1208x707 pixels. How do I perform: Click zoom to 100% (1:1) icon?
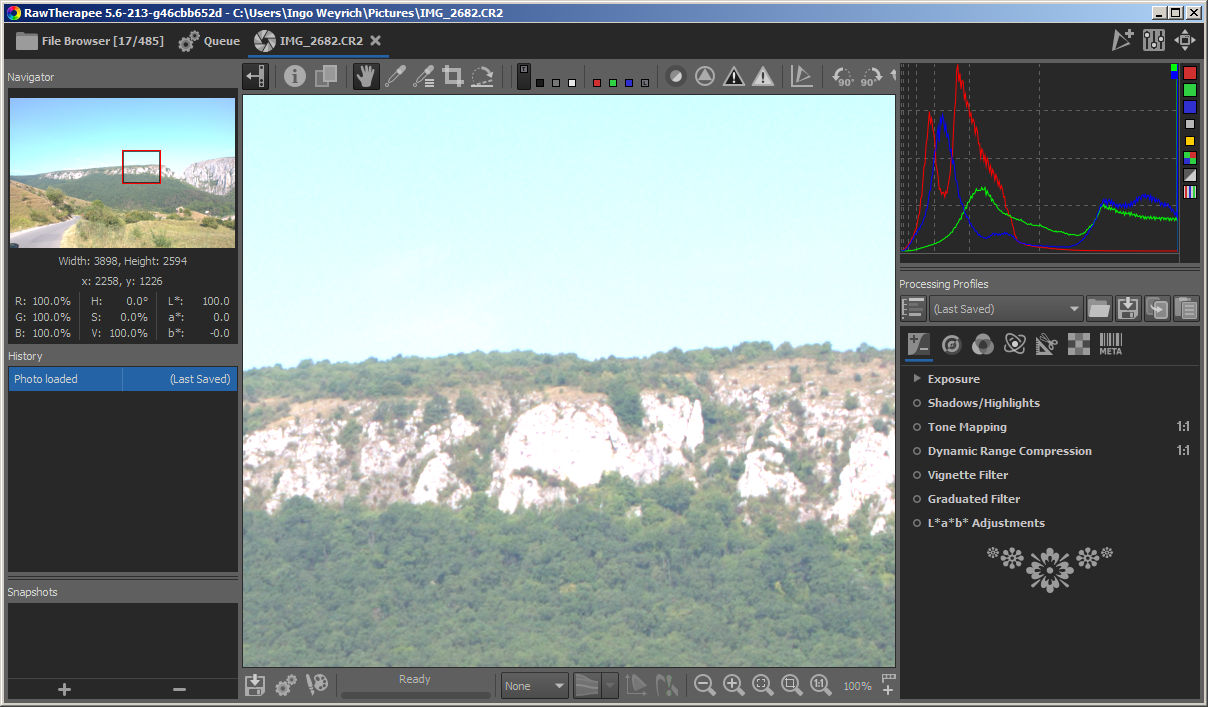pyautogui.click(x=820, y=685)
